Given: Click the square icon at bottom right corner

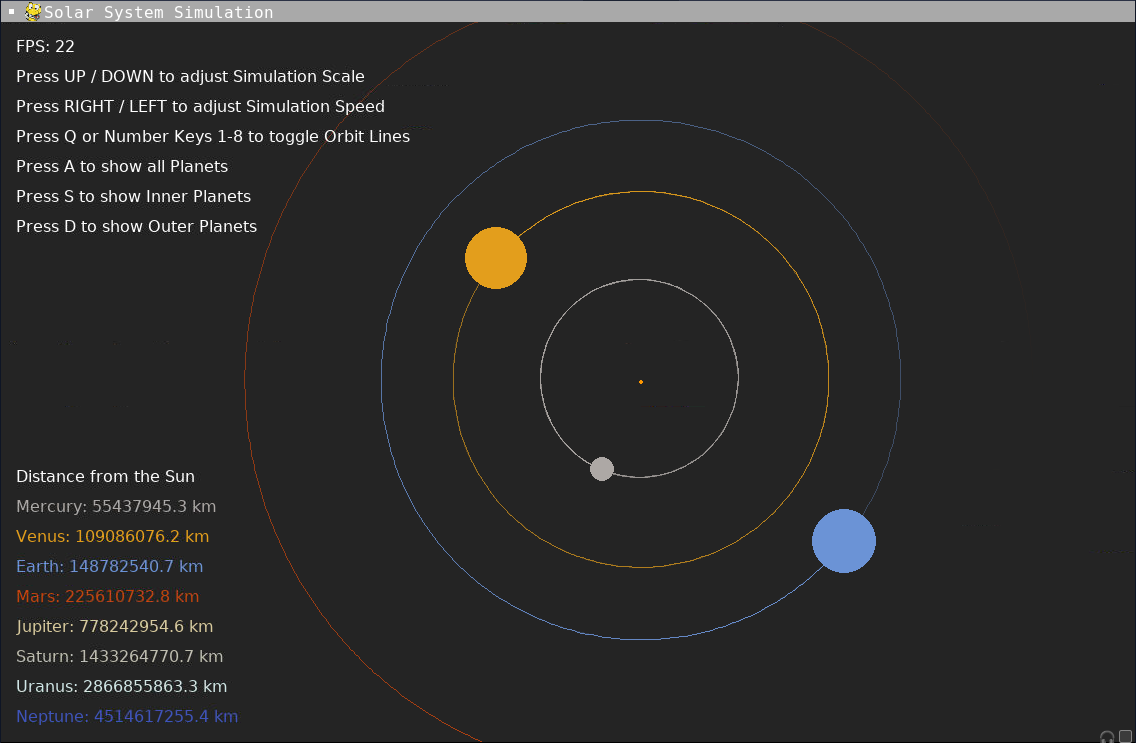Looking at the screenshot, I should point(1125,736).
